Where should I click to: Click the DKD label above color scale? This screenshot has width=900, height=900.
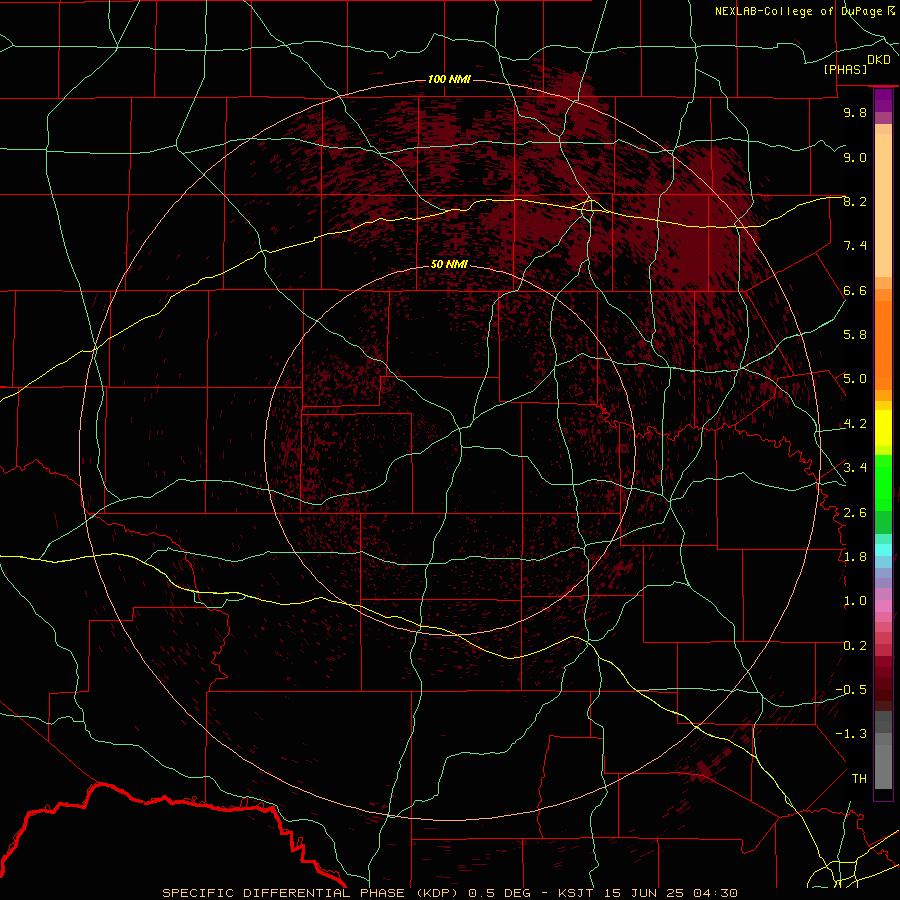click(879, 60)
